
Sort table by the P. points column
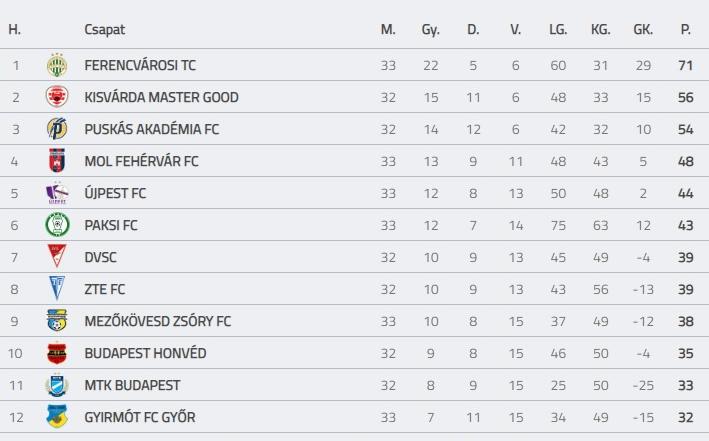pyautogui.click(x=685, y=29)
